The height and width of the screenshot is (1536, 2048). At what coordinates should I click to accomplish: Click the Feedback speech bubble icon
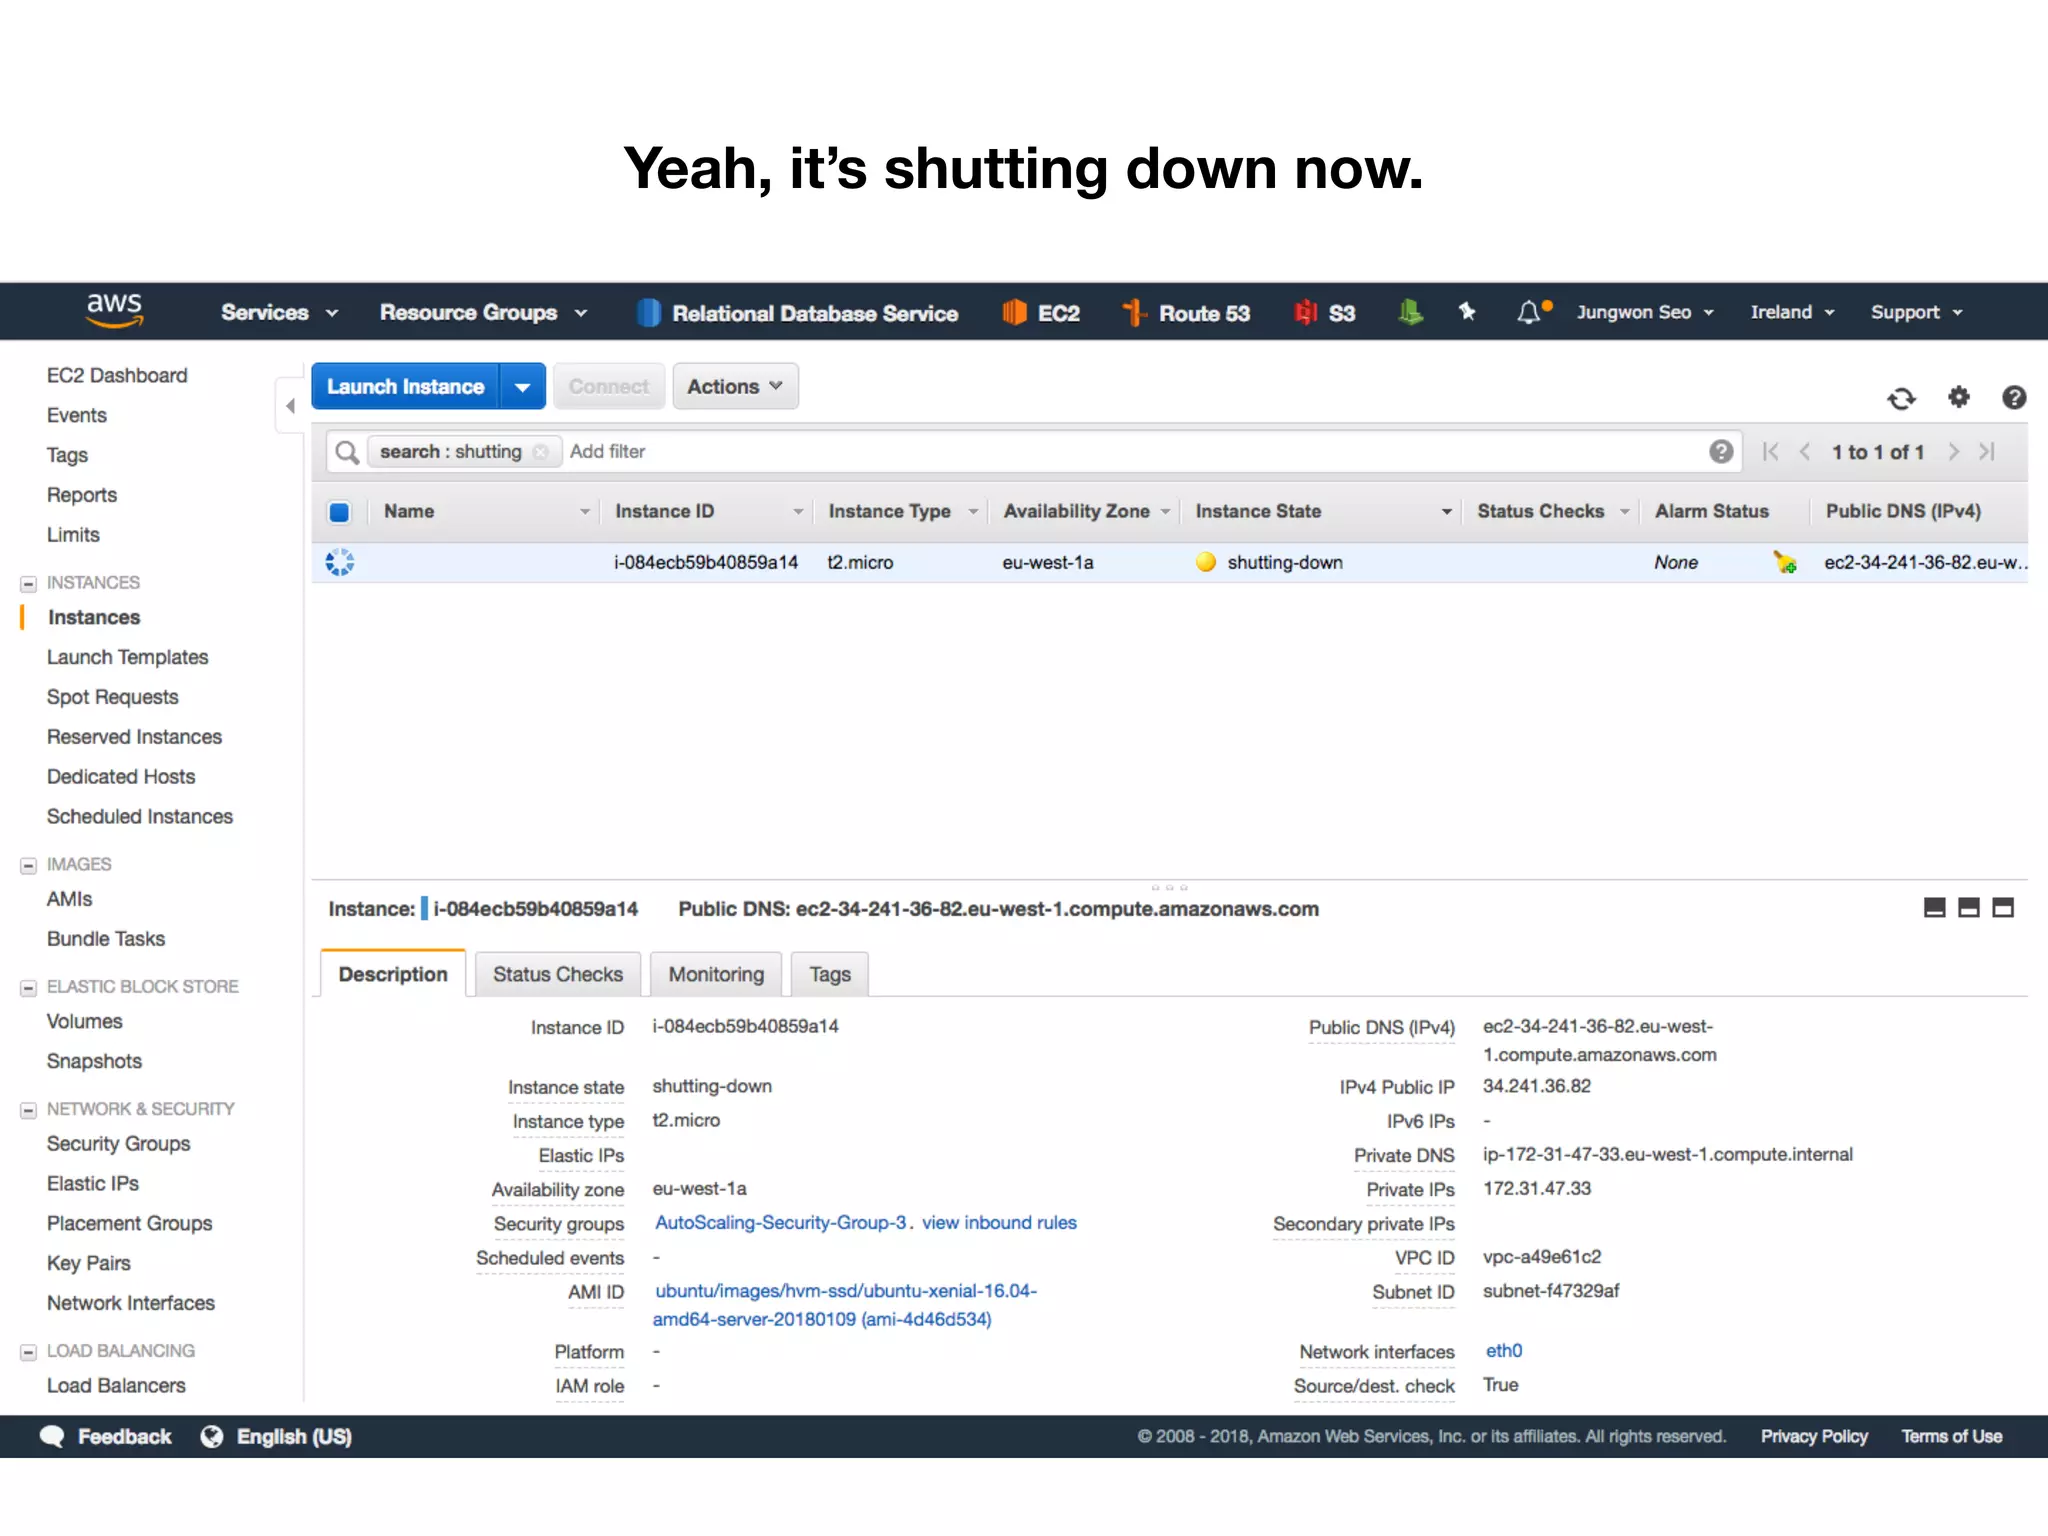(x=52, y=1436)
